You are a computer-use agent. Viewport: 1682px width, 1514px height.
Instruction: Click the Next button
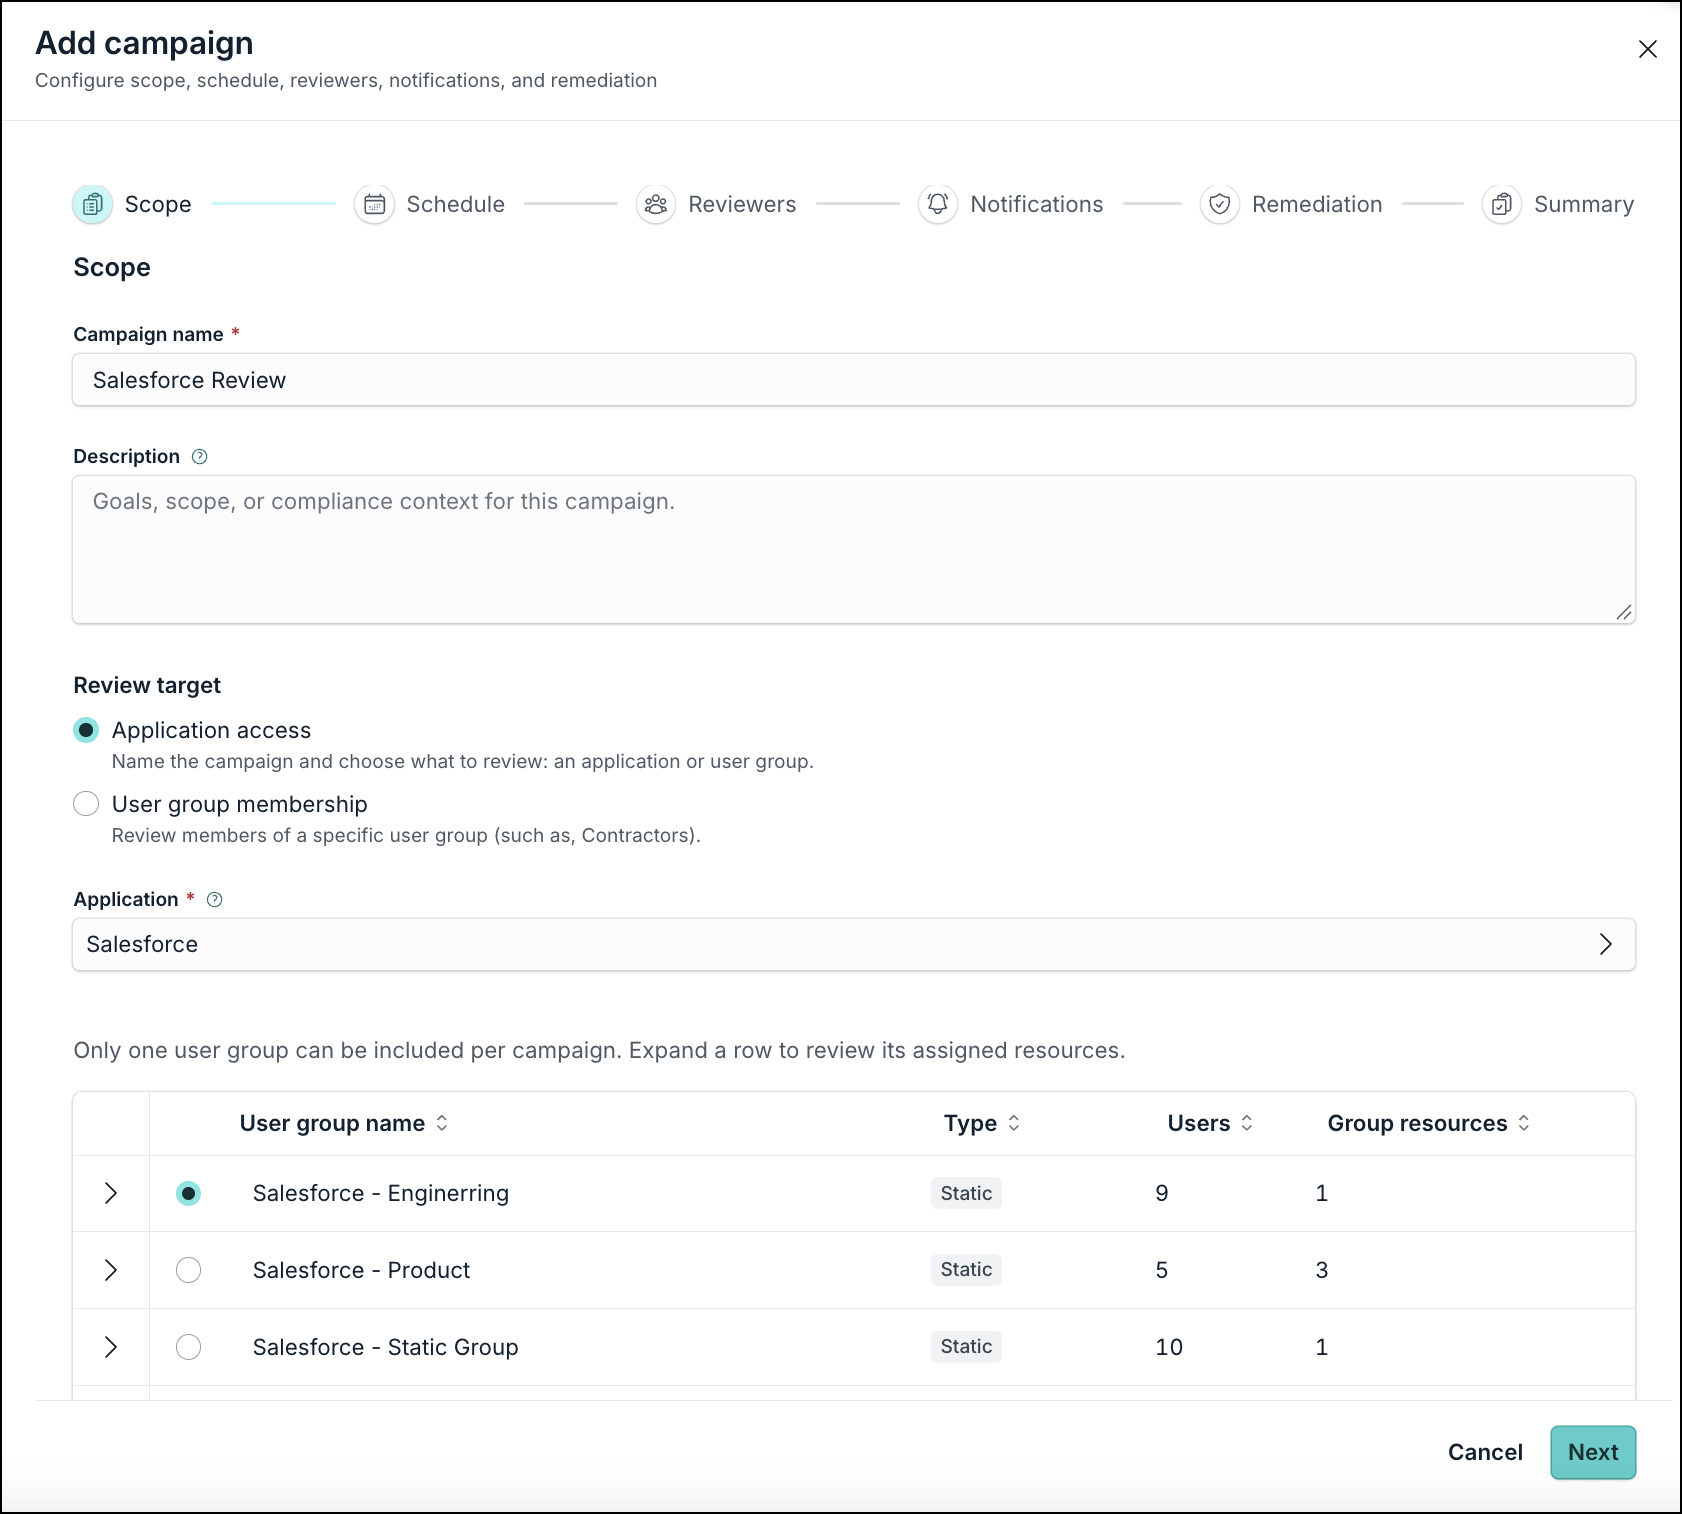[1593, 1452]
